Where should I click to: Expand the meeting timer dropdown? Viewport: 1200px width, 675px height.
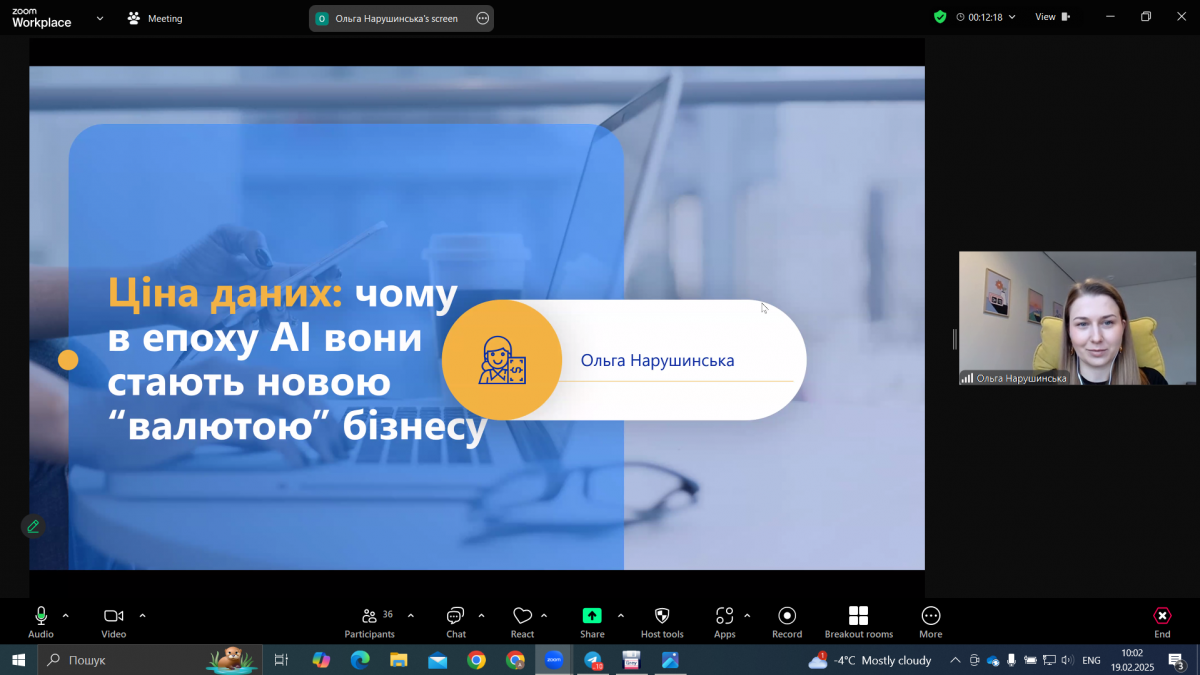pos(1013,16)
